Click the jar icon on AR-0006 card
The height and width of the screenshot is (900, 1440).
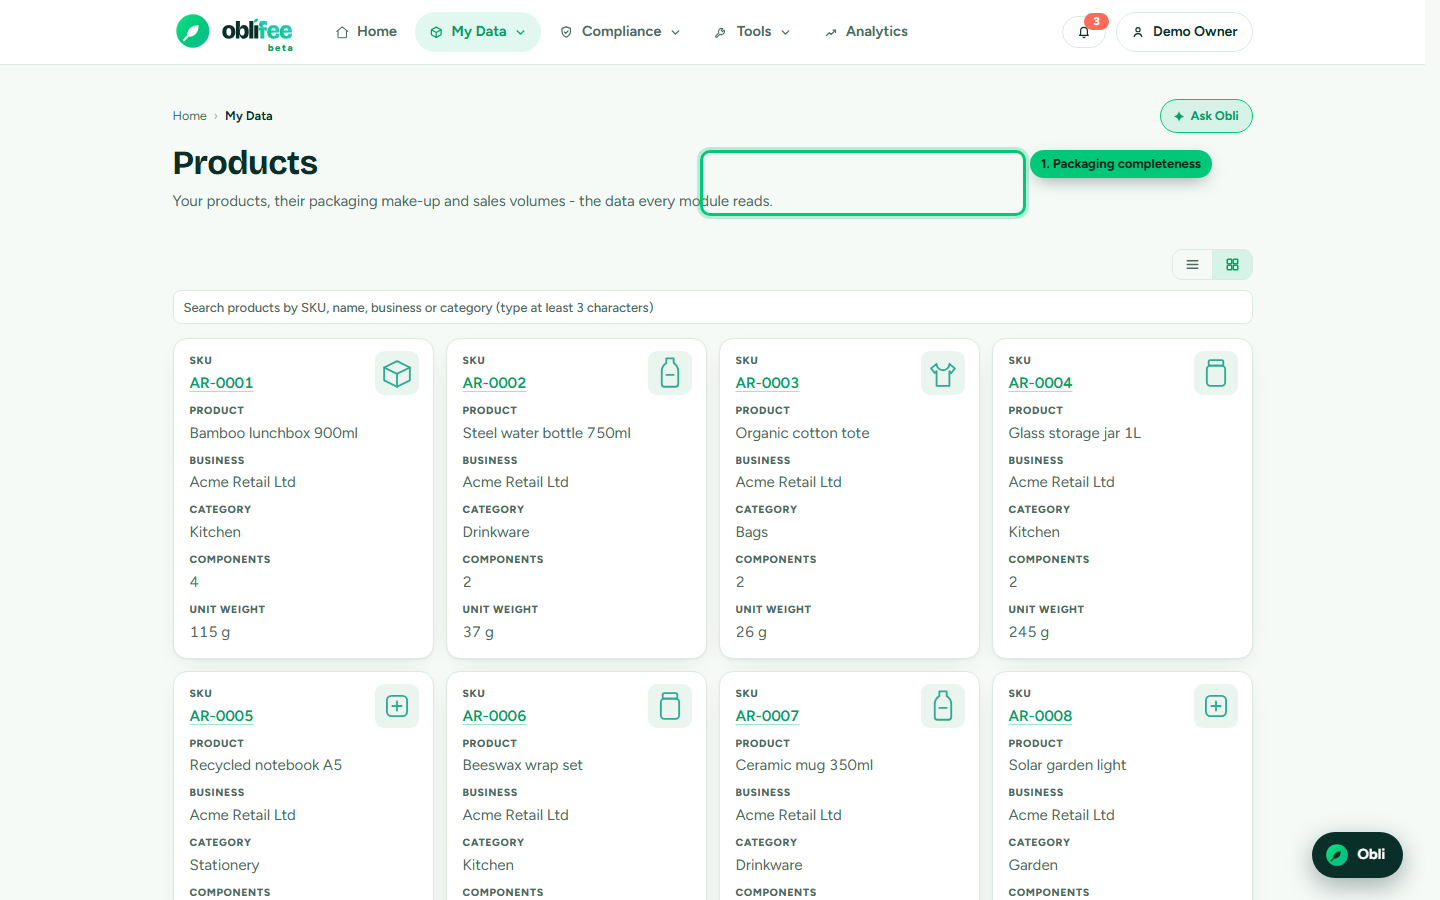click(670, 706)
